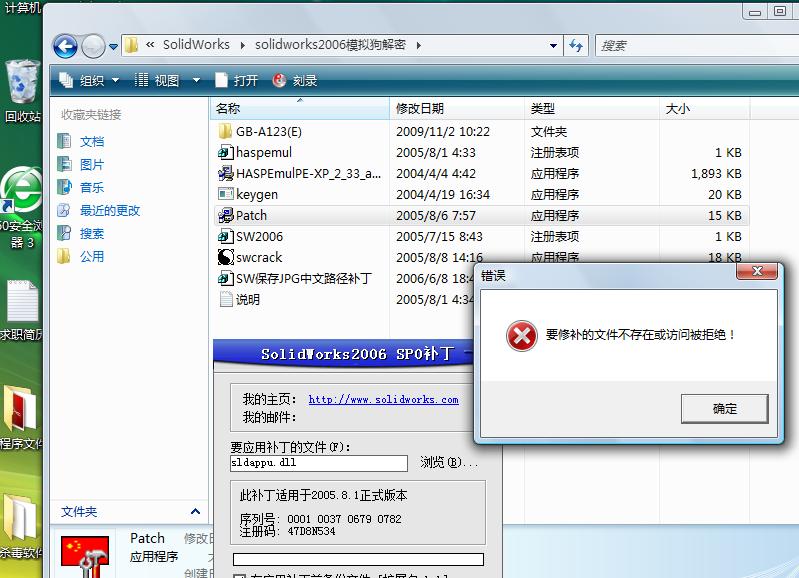Open the 最近的更改 favorite link
The width and height of the screenshot is (799, 578).
pos(110,210)
